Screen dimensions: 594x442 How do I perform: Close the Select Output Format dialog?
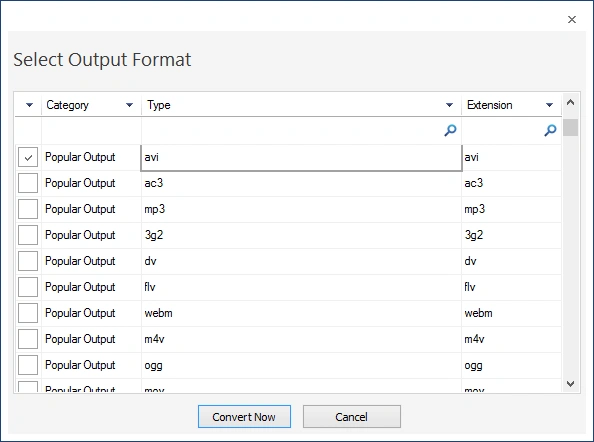[x=572, y=20]
